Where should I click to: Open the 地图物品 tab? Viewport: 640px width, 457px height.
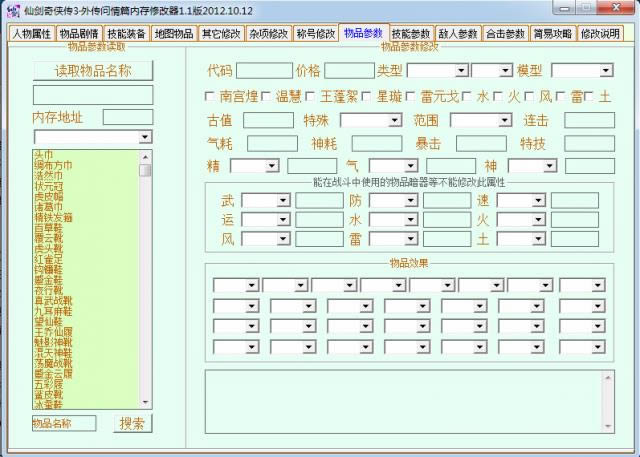(174, 33)
